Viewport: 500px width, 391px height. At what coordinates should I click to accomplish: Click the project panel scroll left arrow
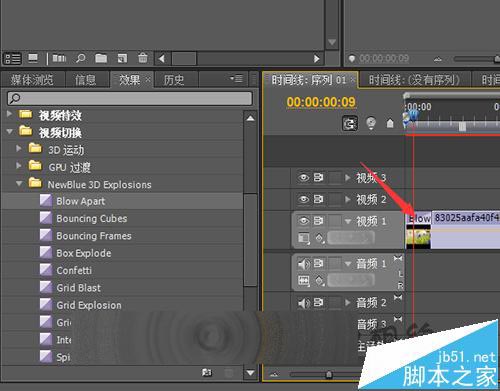[x=162, y=59]
